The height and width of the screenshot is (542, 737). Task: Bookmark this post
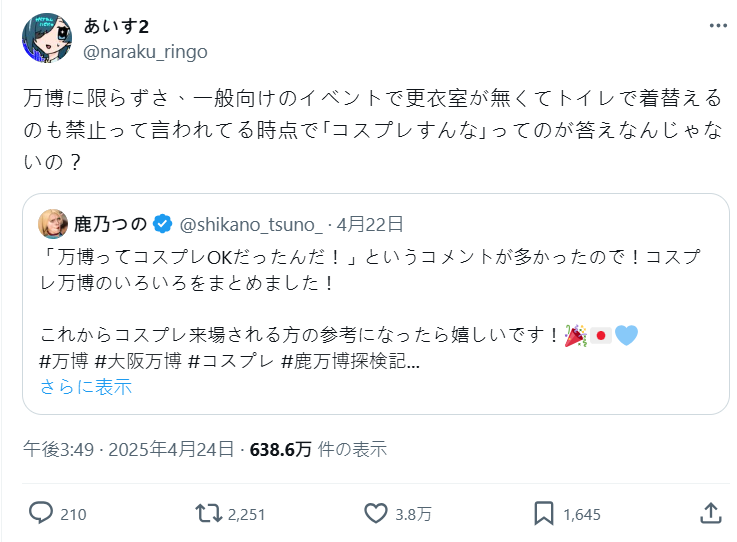coord(543,514)
